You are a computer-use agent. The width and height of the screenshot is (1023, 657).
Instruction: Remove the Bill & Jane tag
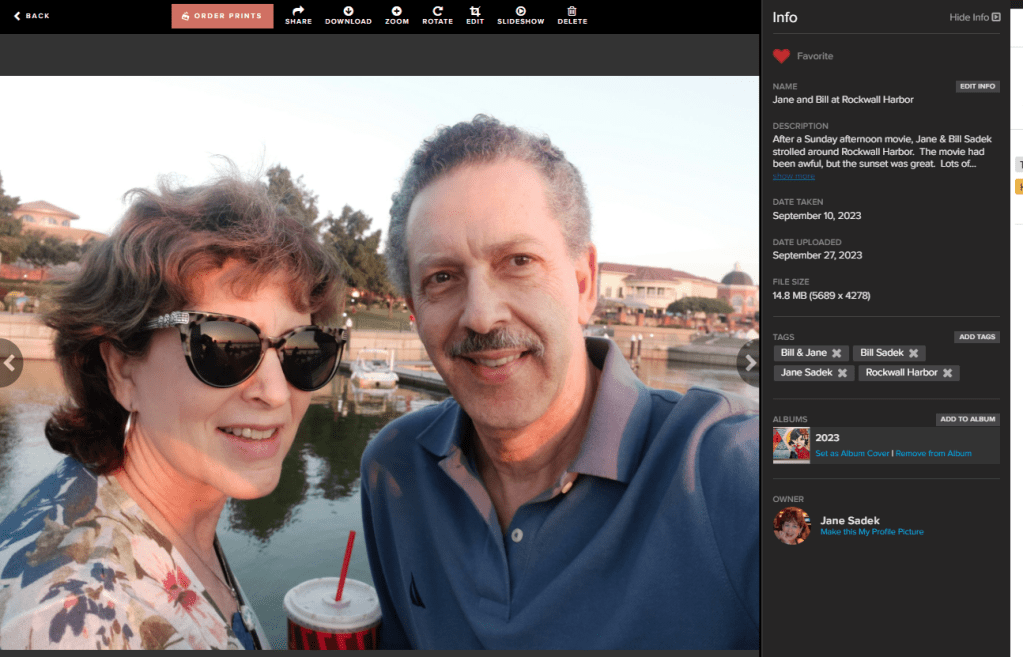click(836, 353)
